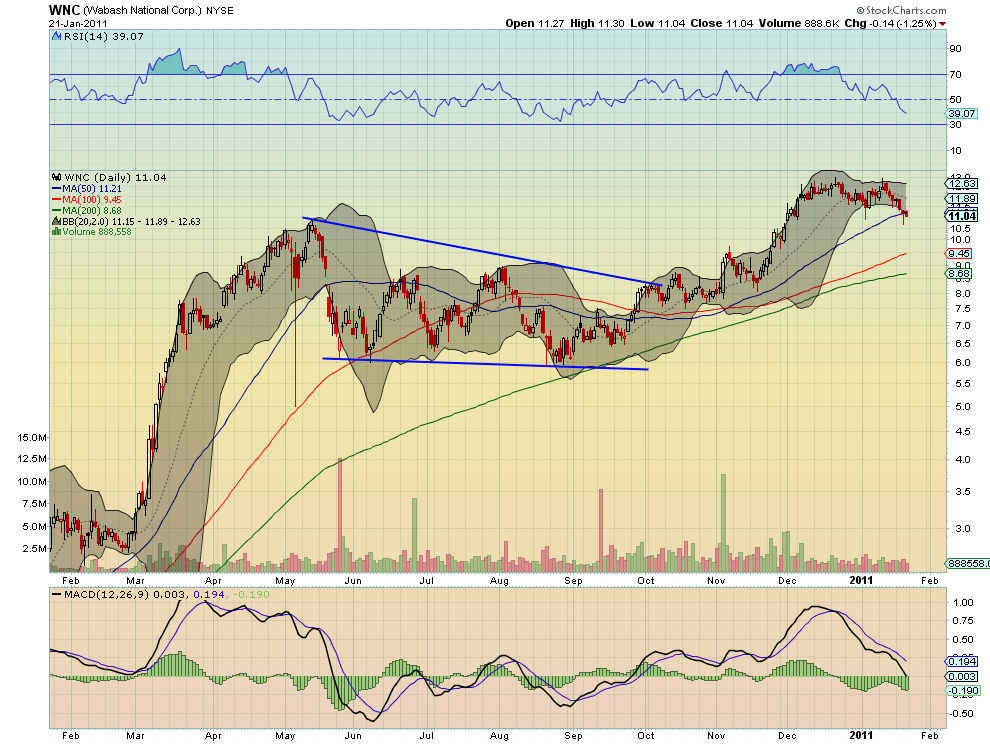Click the MA(100) 9.45 legend entry
The width and height of the screenshot is (990, 744).
[x=92, y=200]
